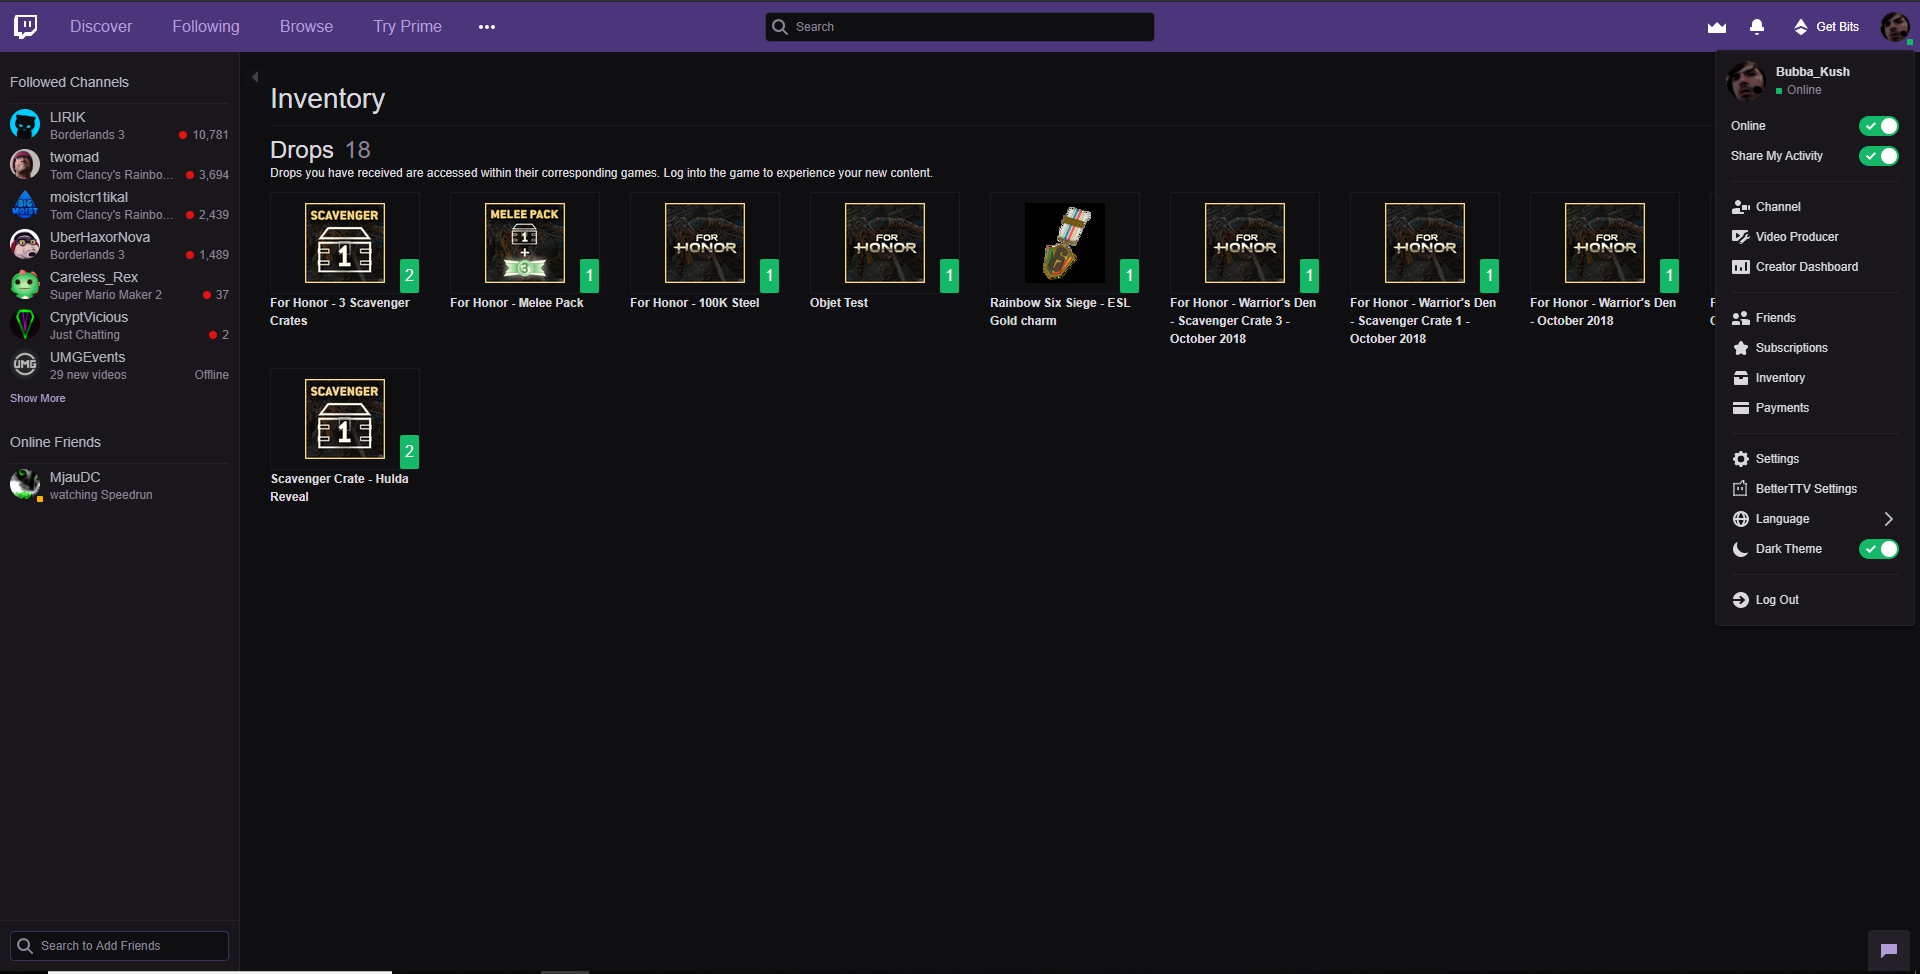The height and width of the screenshot is (974, 1920).
Task: Open the Following tab
Action: [206, 27]
